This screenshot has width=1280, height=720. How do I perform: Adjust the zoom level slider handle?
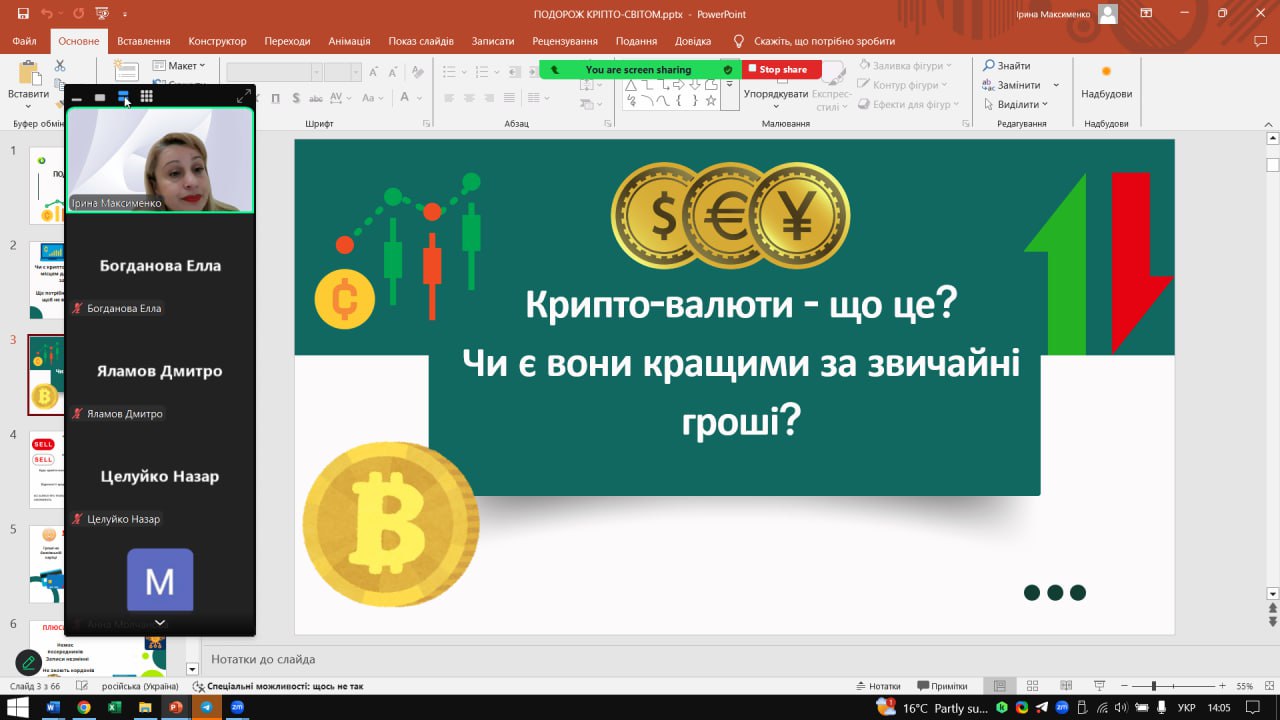(1154, 686)
